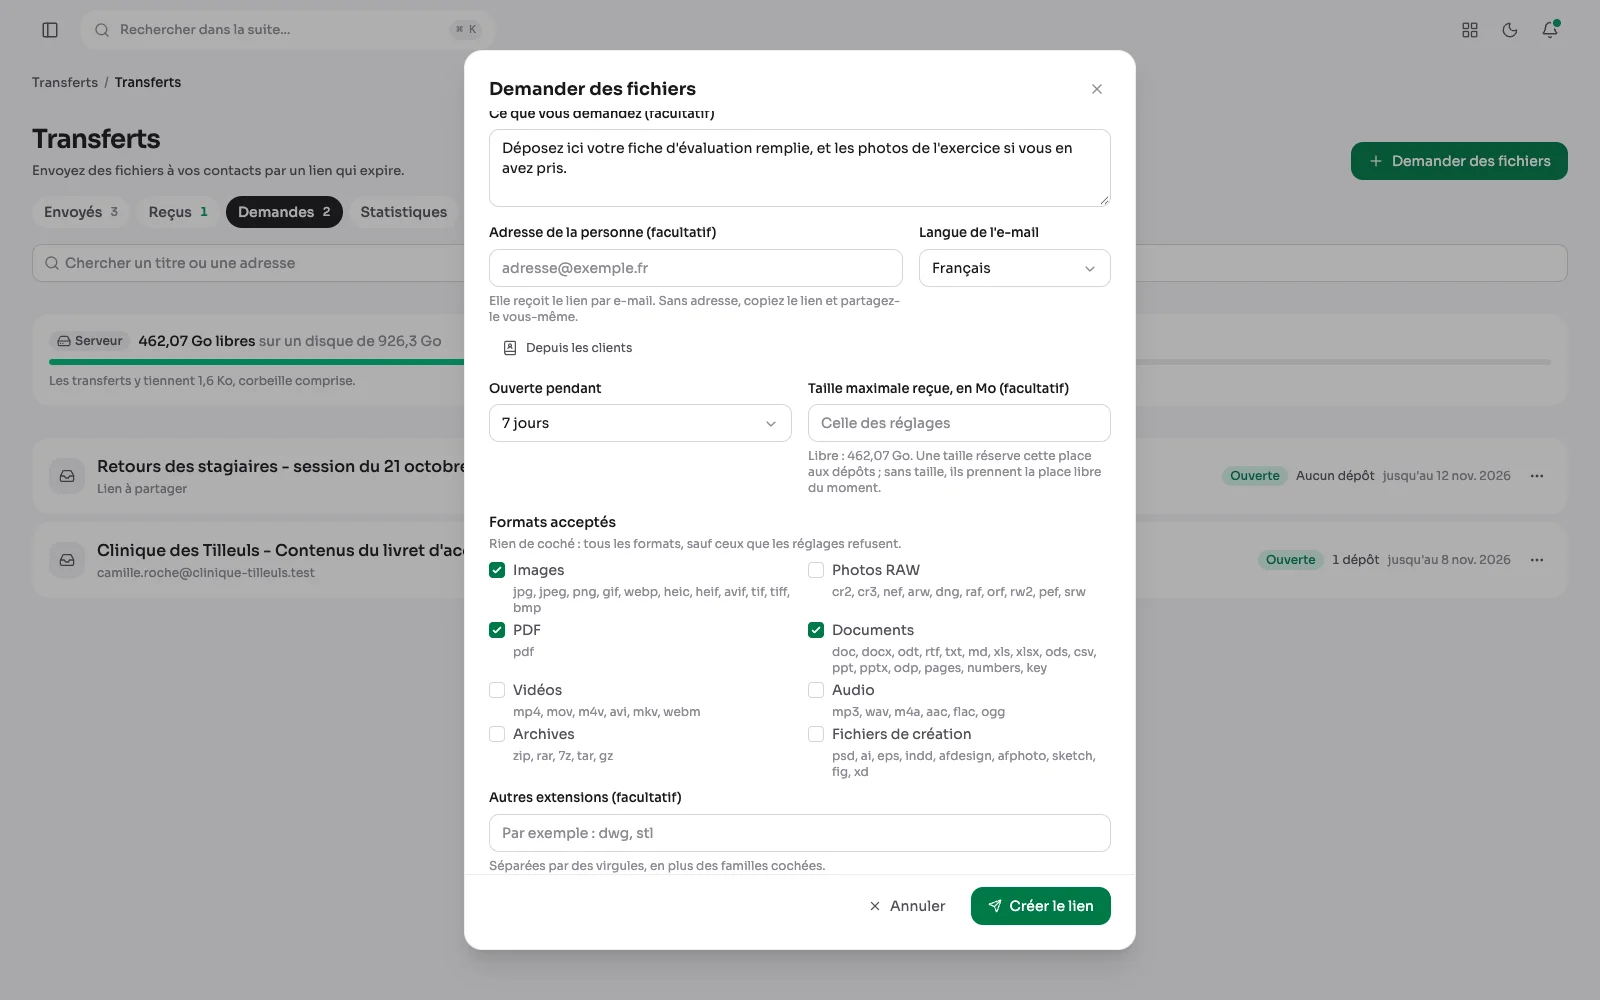This screenshot has width=1600, height=1000.
Task: Open more options for Clinique des Tilleuls row
Action: (x=1537, y=560)
